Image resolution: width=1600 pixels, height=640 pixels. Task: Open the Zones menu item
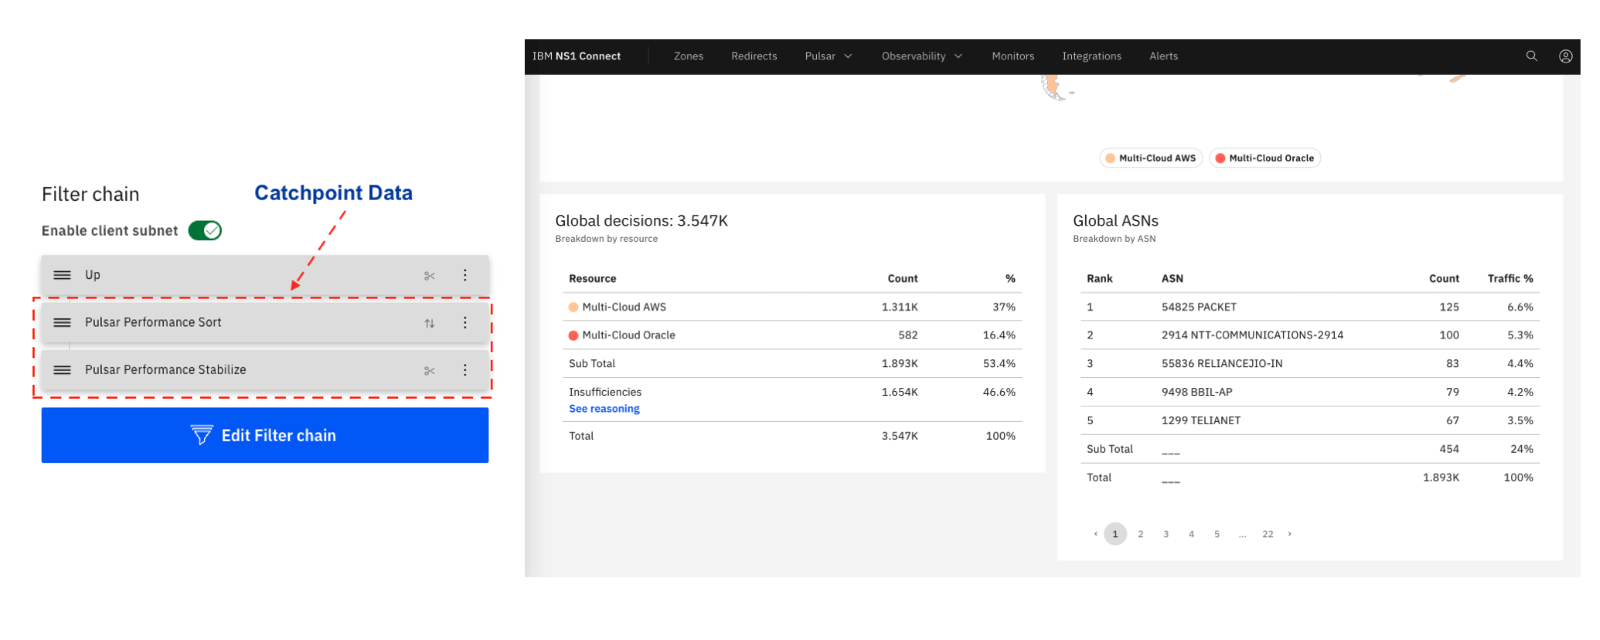(688, 56)
